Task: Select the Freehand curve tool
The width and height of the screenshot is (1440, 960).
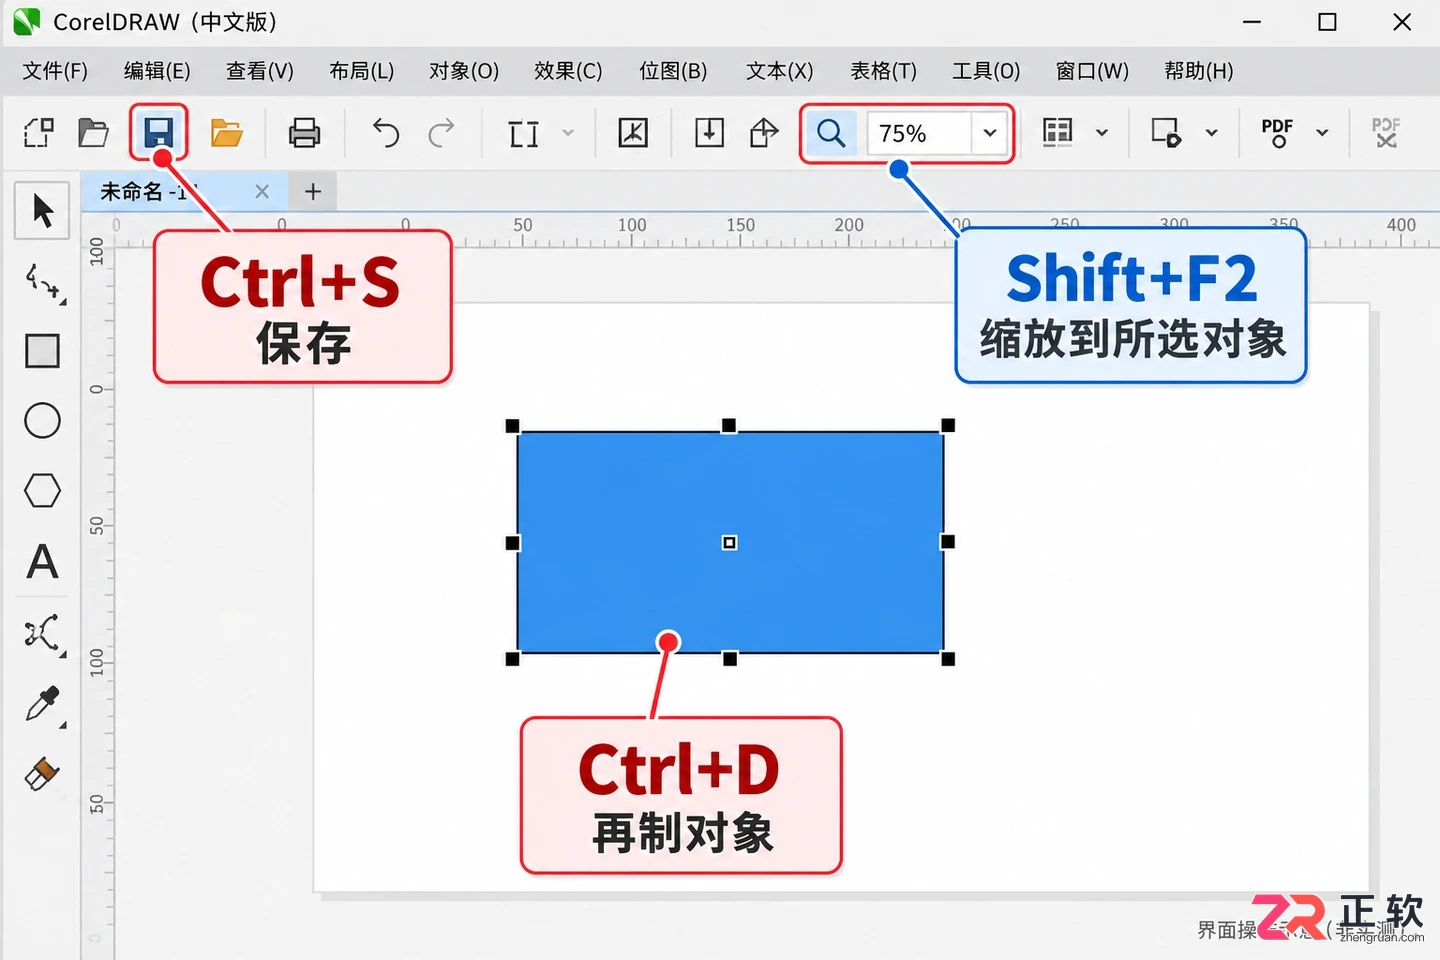Action: pyautogui.click(x=43, y=282)
